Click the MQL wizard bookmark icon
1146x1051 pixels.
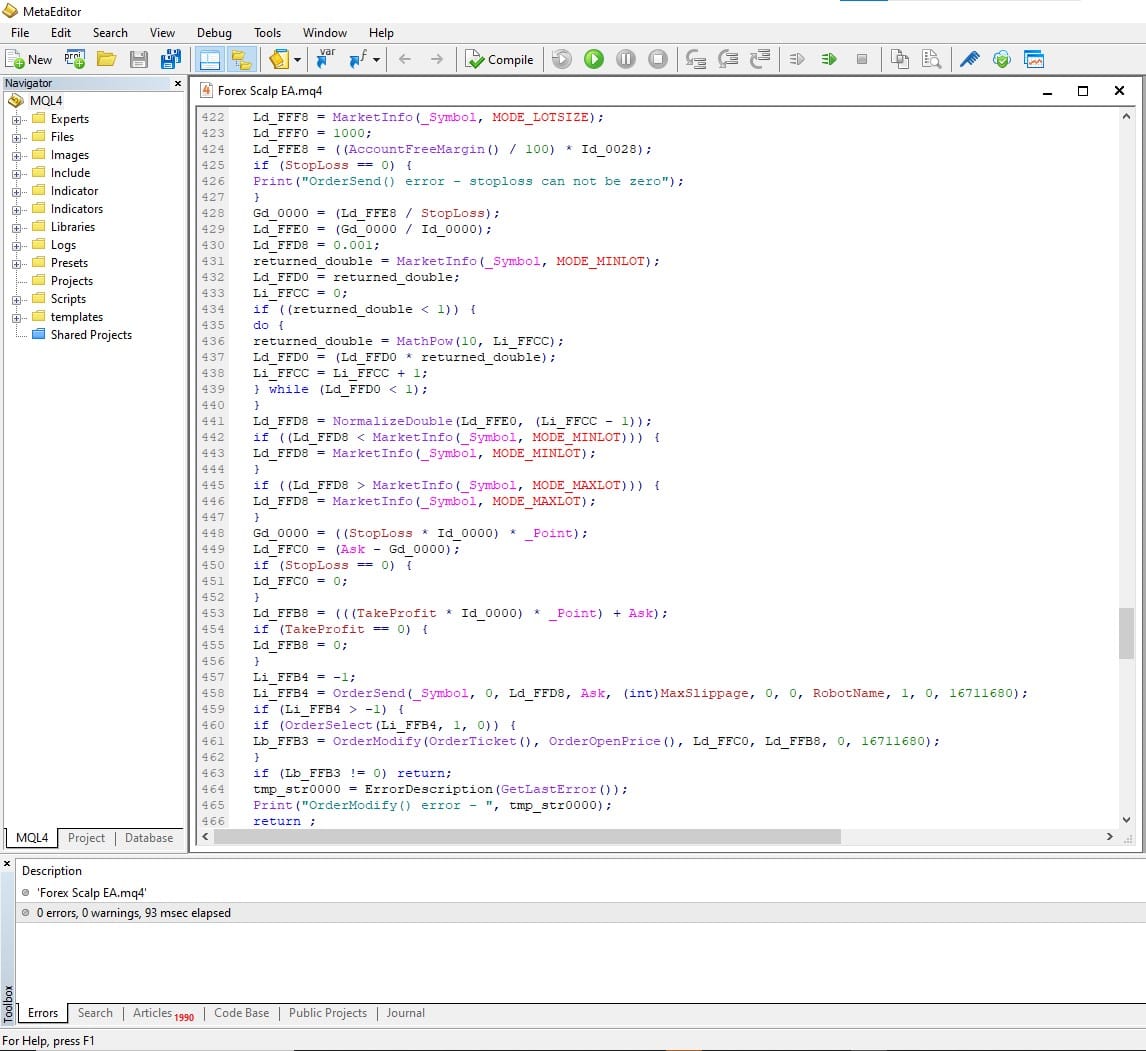(279, 59)
